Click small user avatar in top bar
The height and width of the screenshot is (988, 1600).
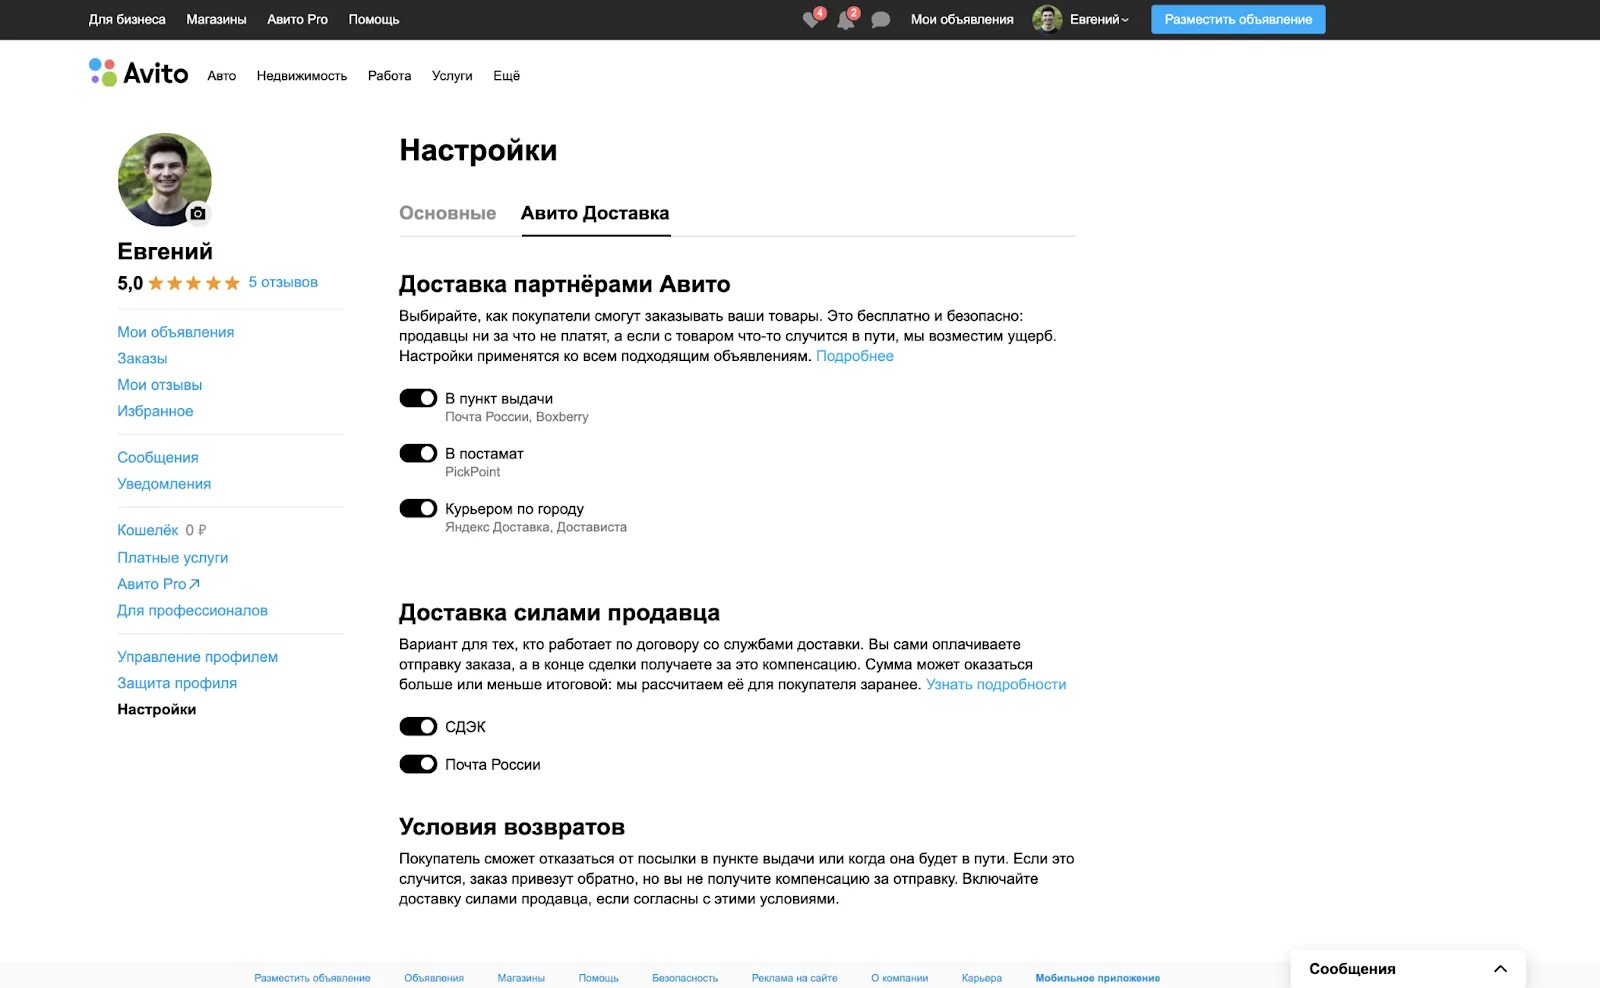coord(1047,19)
